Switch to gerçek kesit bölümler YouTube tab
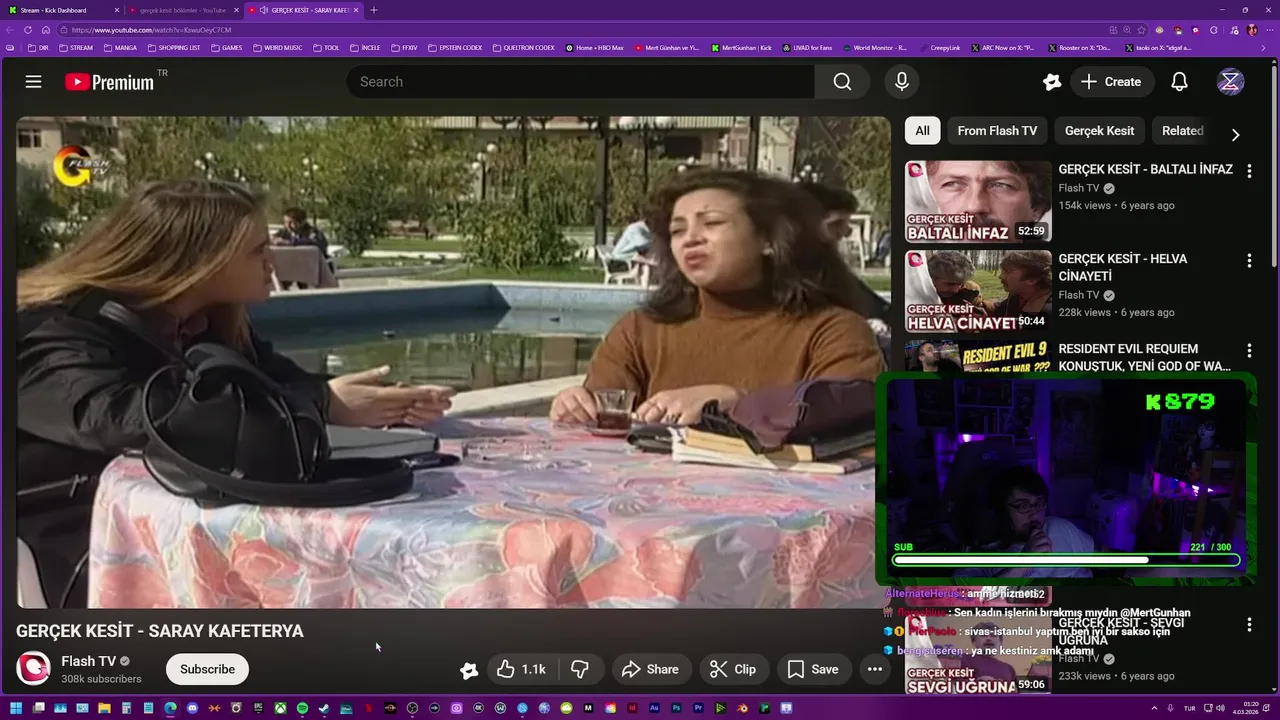The image size is (1280, 720). (x=182, y=10)
